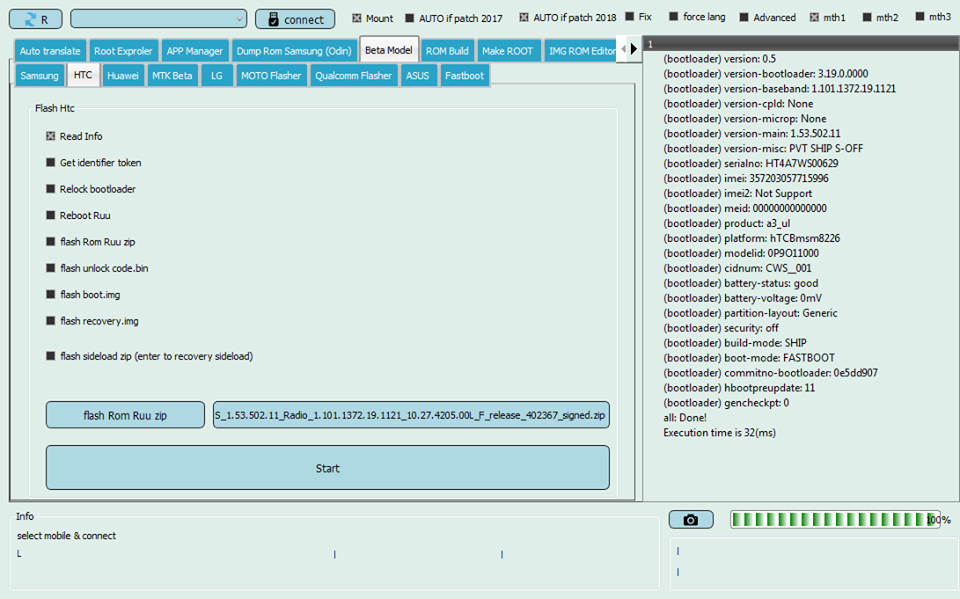The width and height of the screenshot is (960, 599).
Task: Open the APP Manager tab
Action: pyautogui.click(x=195, y=51)
